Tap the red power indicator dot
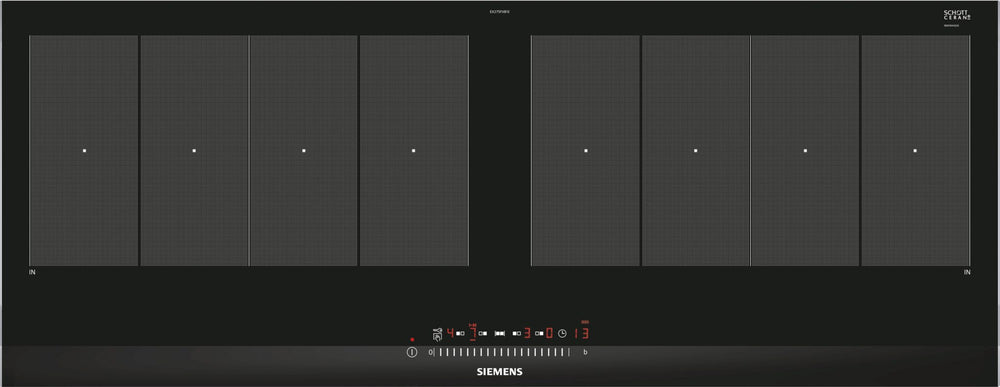 412,339
